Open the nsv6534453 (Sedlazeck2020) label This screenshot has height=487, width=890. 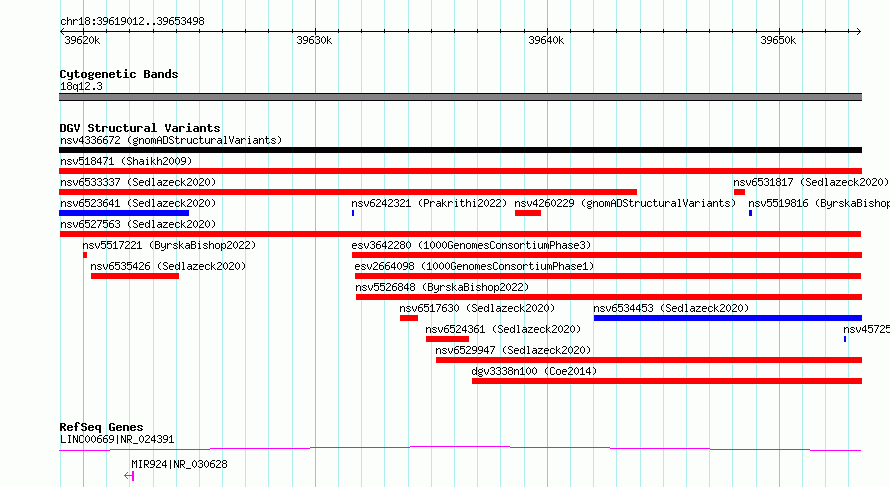(x=671, y=308)
